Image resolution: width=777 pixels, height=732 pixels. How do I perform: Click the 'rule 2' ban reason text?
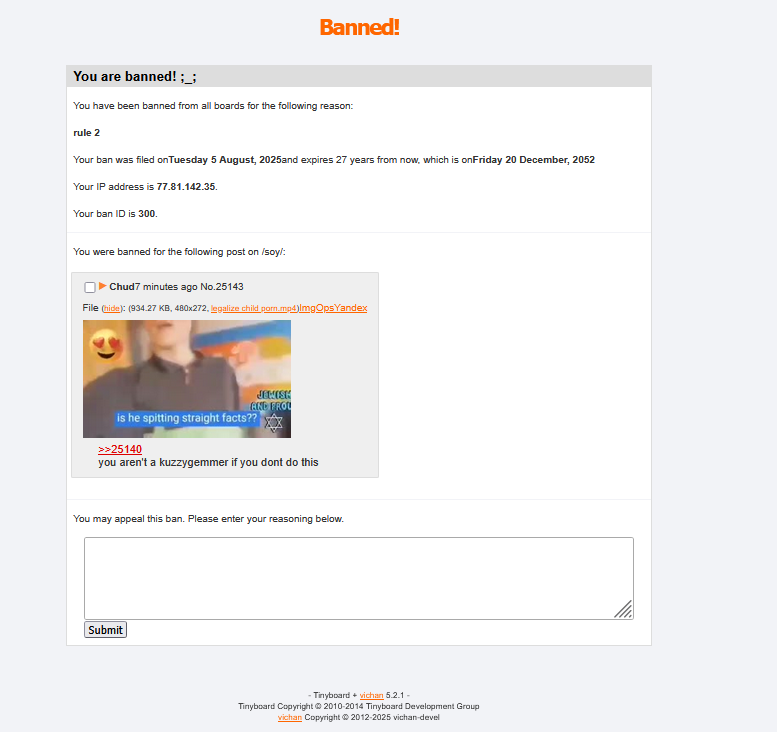coord(87,133)
